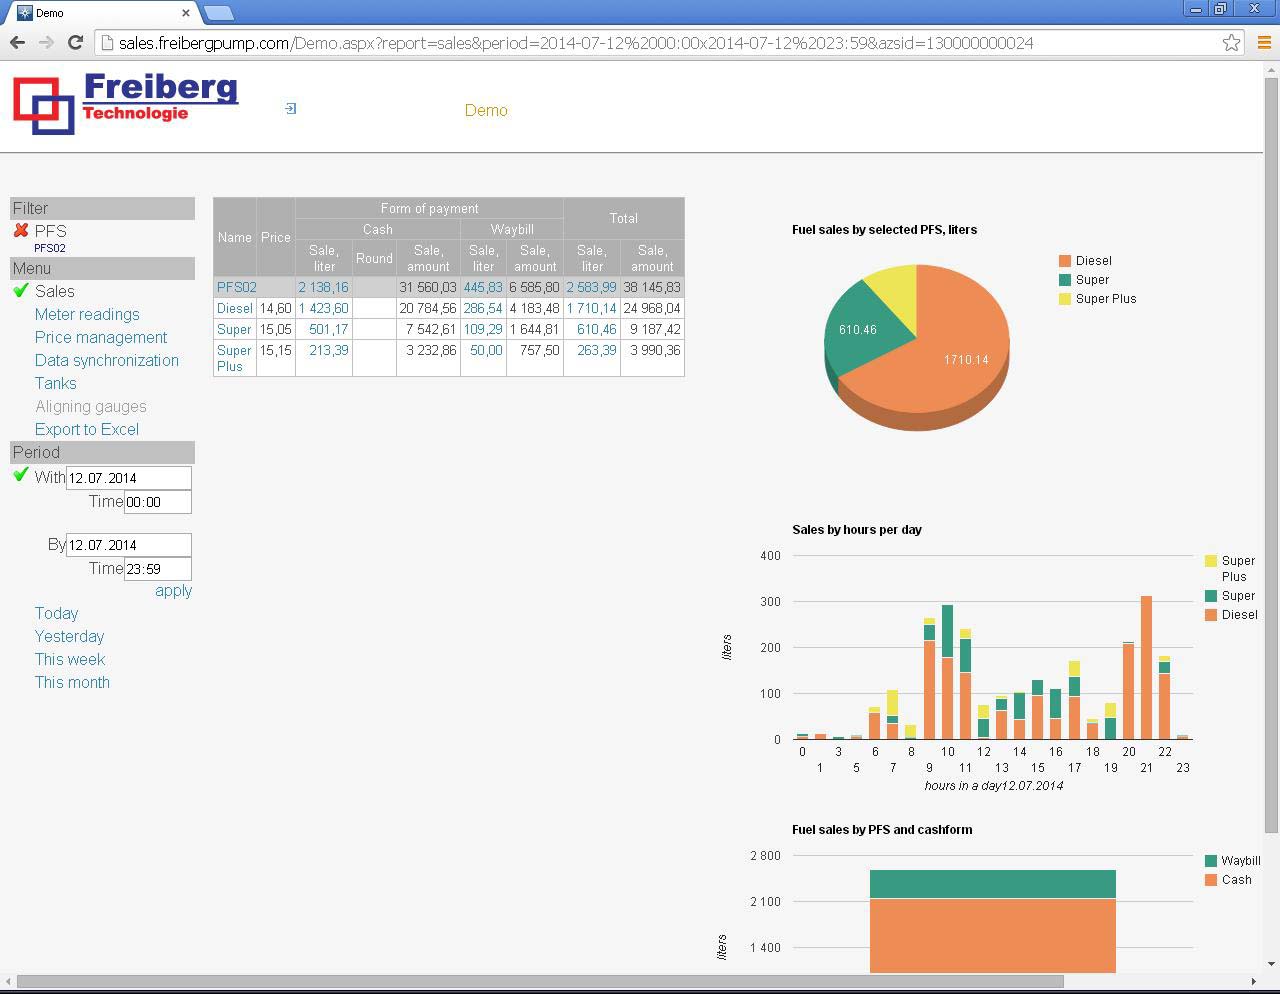The height and width of the screenshot is (994, 1280).
Task: Open the Time field showing 23:59
Action: point(157,568)
